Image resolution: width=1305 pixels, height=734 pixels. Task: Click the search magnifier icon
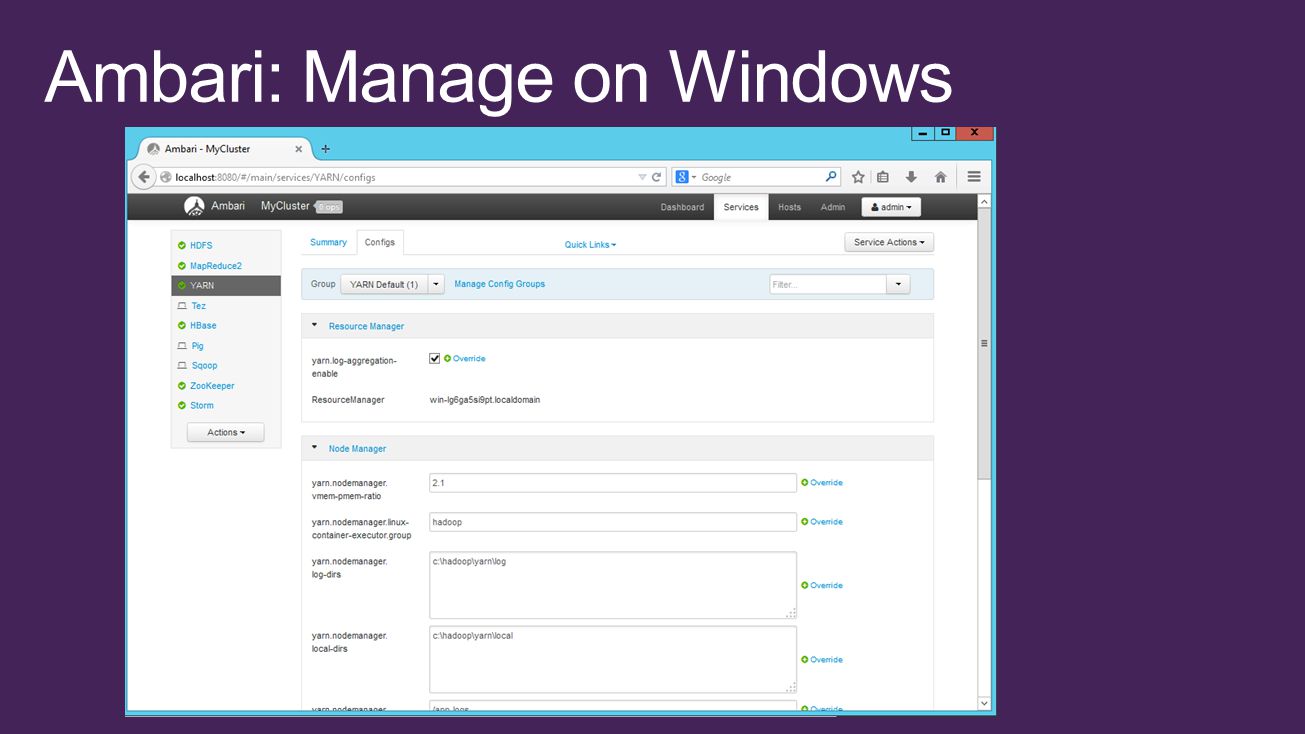tap(831, 177)
